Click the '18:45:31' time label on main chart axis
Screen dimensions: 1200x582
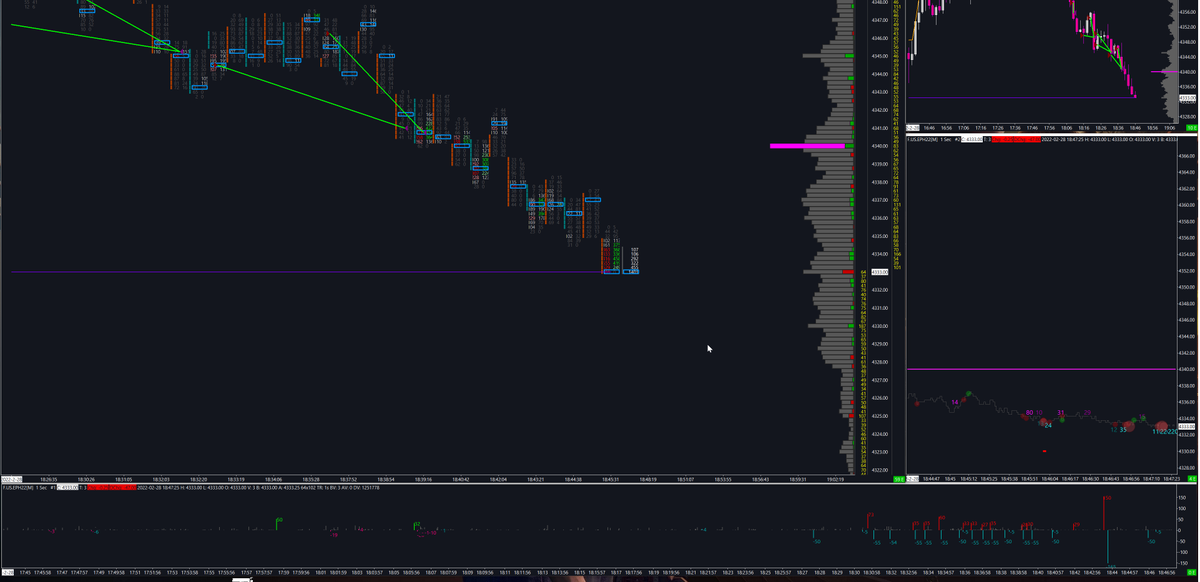click(x=611, y=479)
